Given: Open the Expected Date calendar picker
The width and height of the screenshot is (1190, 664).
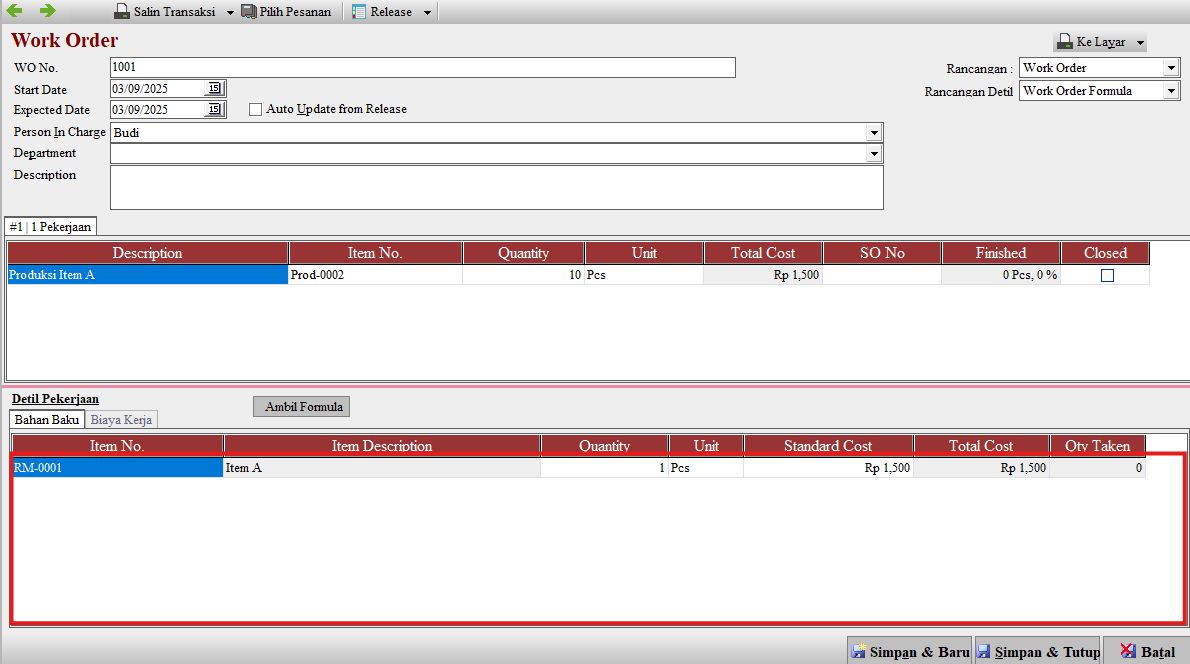Looking at the screenshot, I should pos(215,110).
